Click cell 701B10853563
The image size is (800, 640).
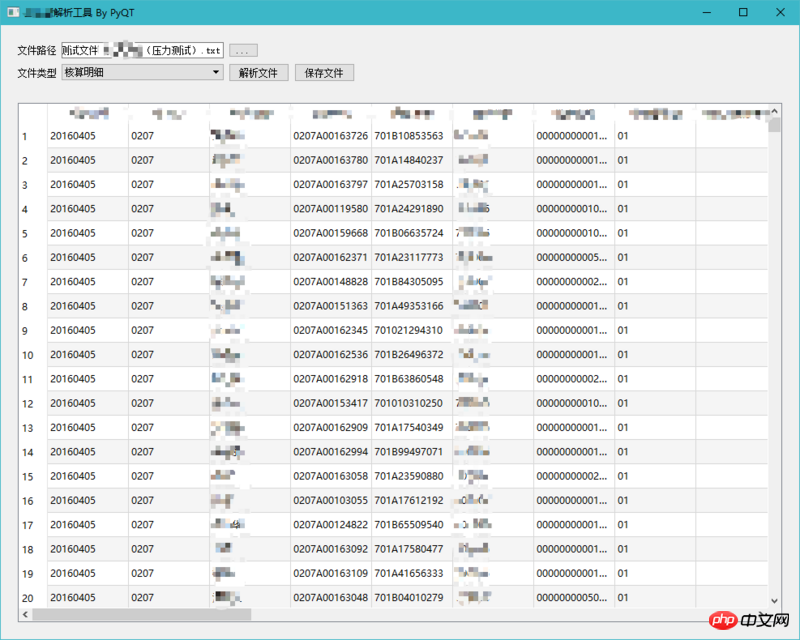412,136
